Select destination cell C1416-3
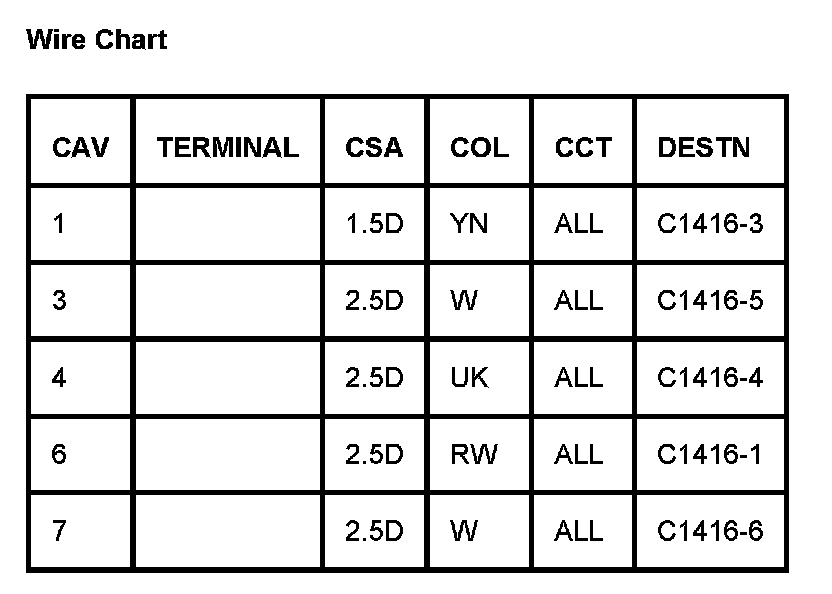 point(710,224)
